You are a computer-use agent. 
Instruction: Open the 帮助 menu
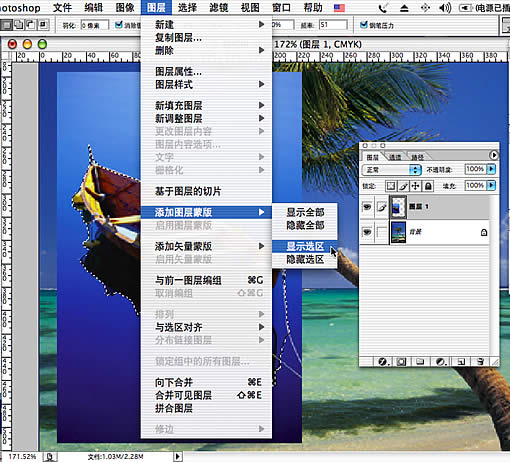[x=313, y=7]
